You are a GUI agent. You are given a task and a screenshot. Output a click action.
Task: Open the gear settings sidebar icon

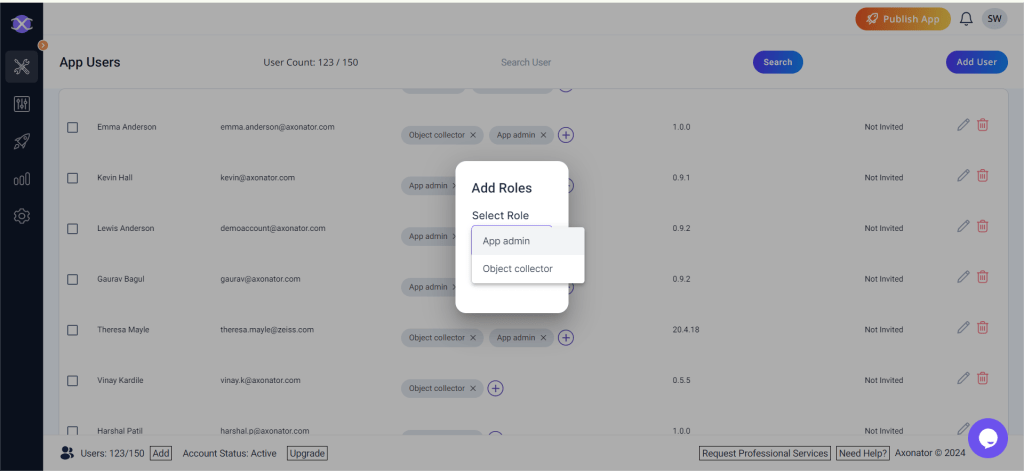pyautogui.click(x=22, y=216)
